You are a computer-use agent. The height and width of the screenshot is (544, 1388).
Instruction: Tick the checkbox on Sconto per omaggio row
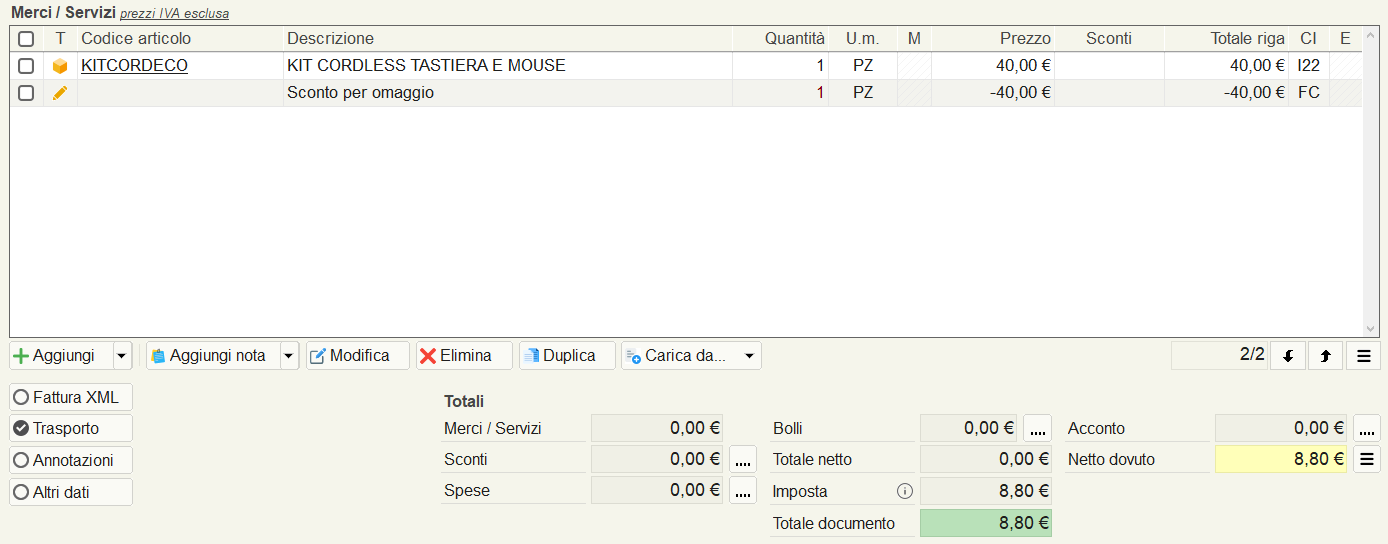click(x=27, y=93)
